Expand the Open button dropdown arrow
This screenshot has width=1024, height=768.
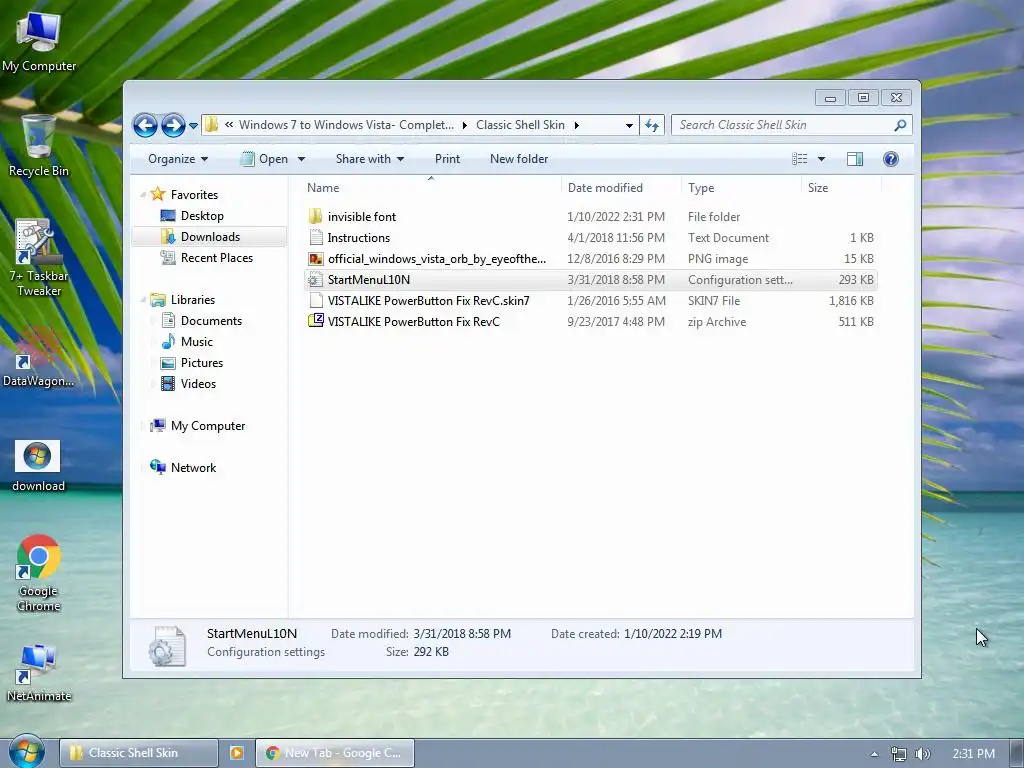[301, 159]
